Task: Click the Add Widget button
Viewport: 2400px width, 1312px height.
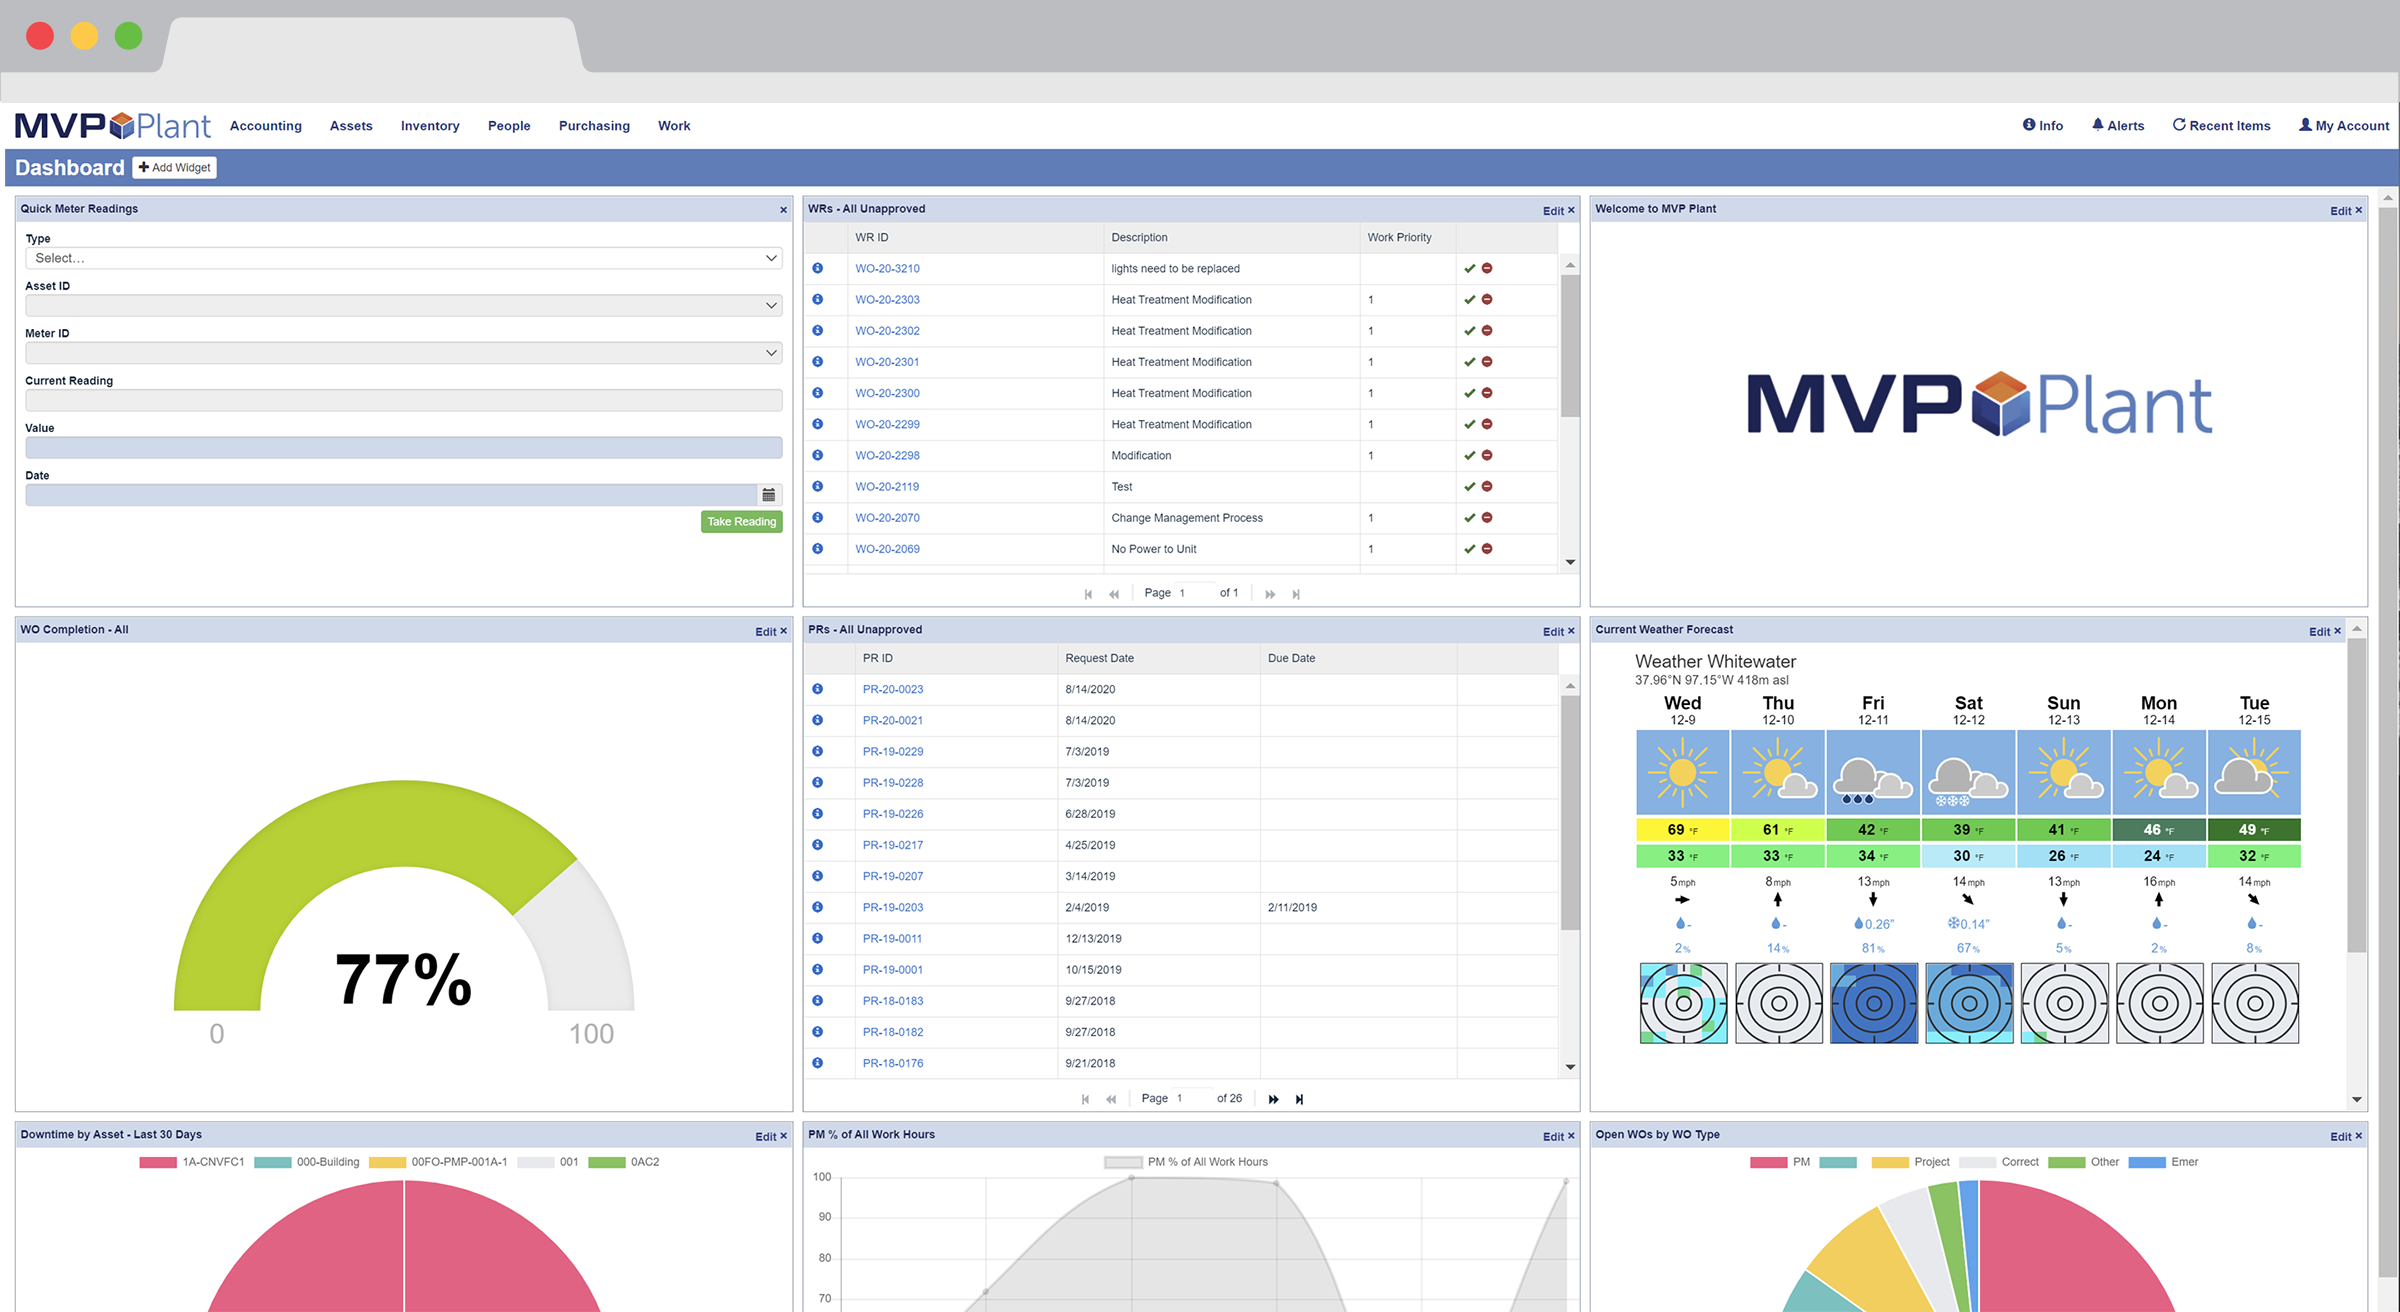Action: (x=174, y=167)
